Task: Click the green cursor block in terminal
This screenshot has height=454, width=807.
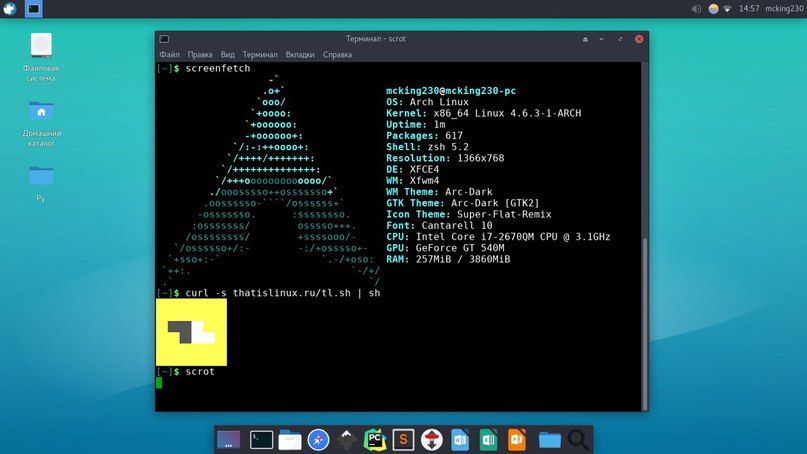Action: point(159,382)
